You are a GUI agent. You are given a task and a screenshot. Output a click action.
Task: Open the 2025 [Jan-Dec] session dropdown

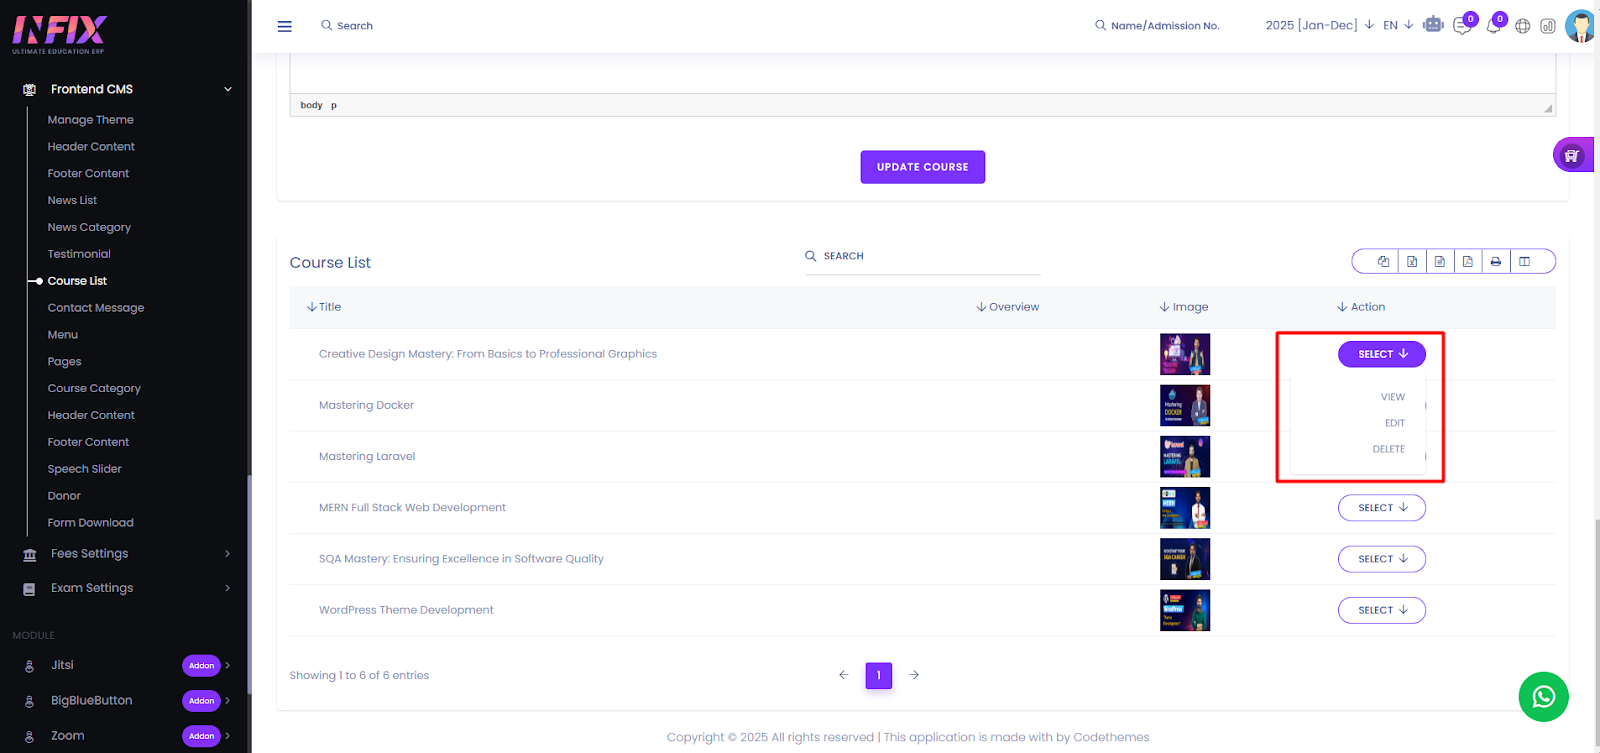point(1319,25)
